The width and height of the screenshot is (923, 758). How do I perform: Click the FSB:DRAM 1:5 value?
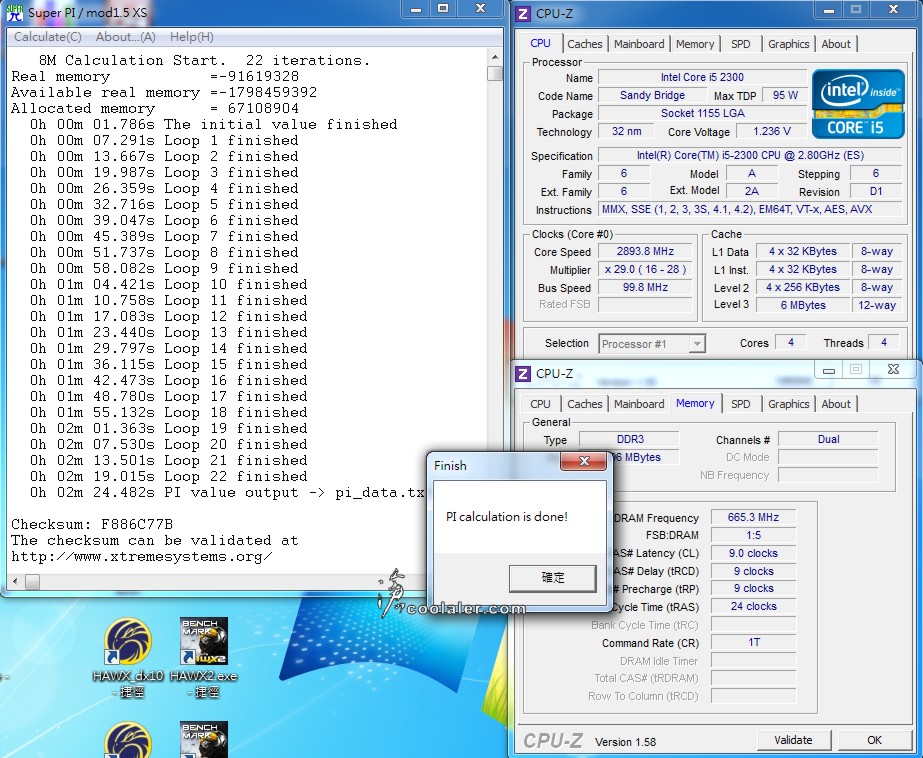pyautogui.click(x=753, y=535)
